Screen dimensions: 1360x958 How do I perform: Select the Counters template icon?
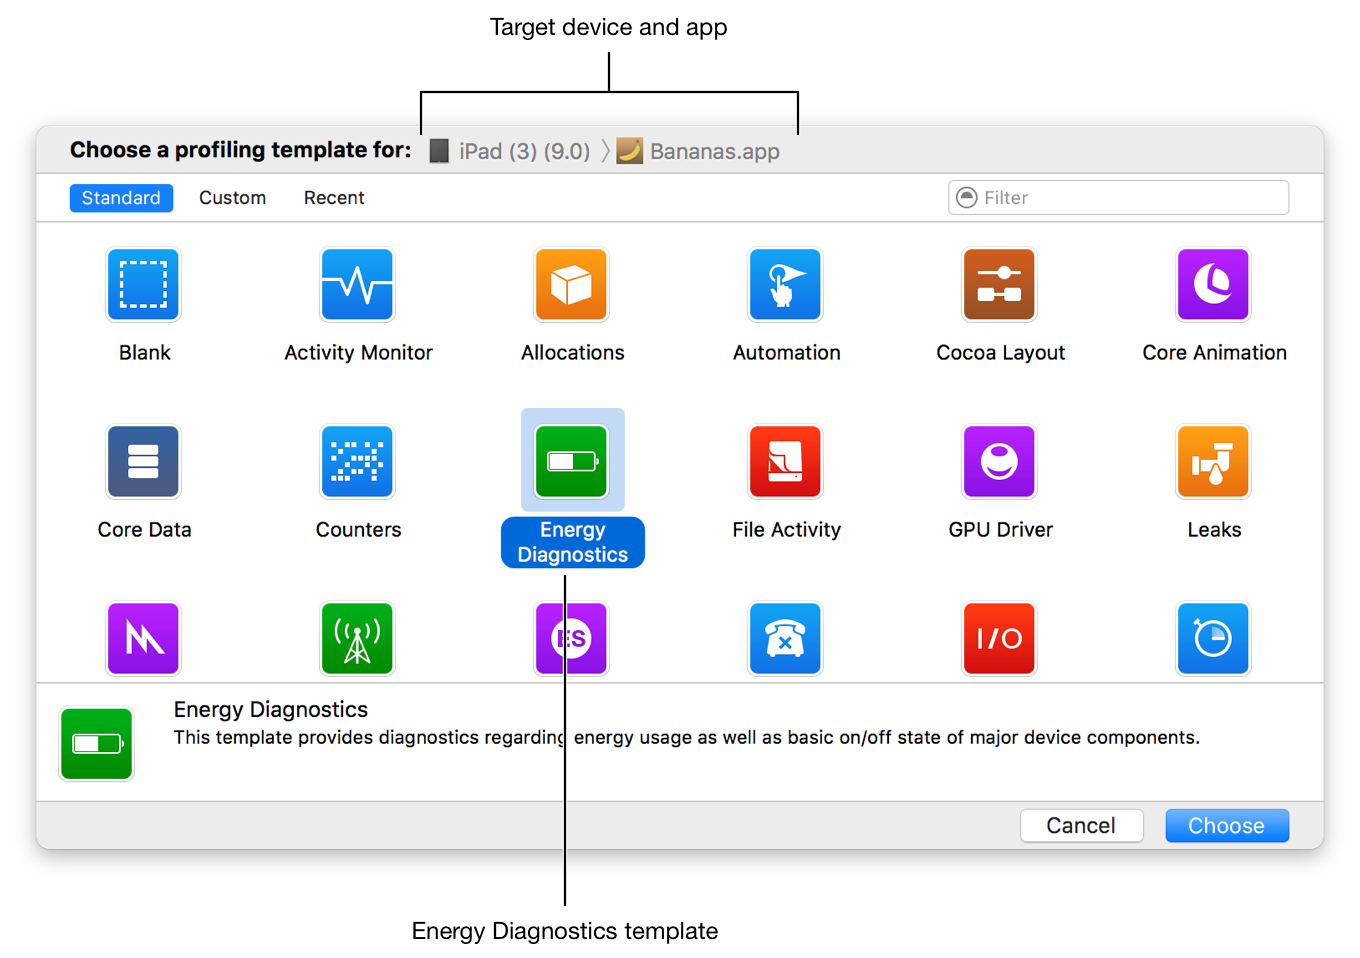(x=357, y=461)
